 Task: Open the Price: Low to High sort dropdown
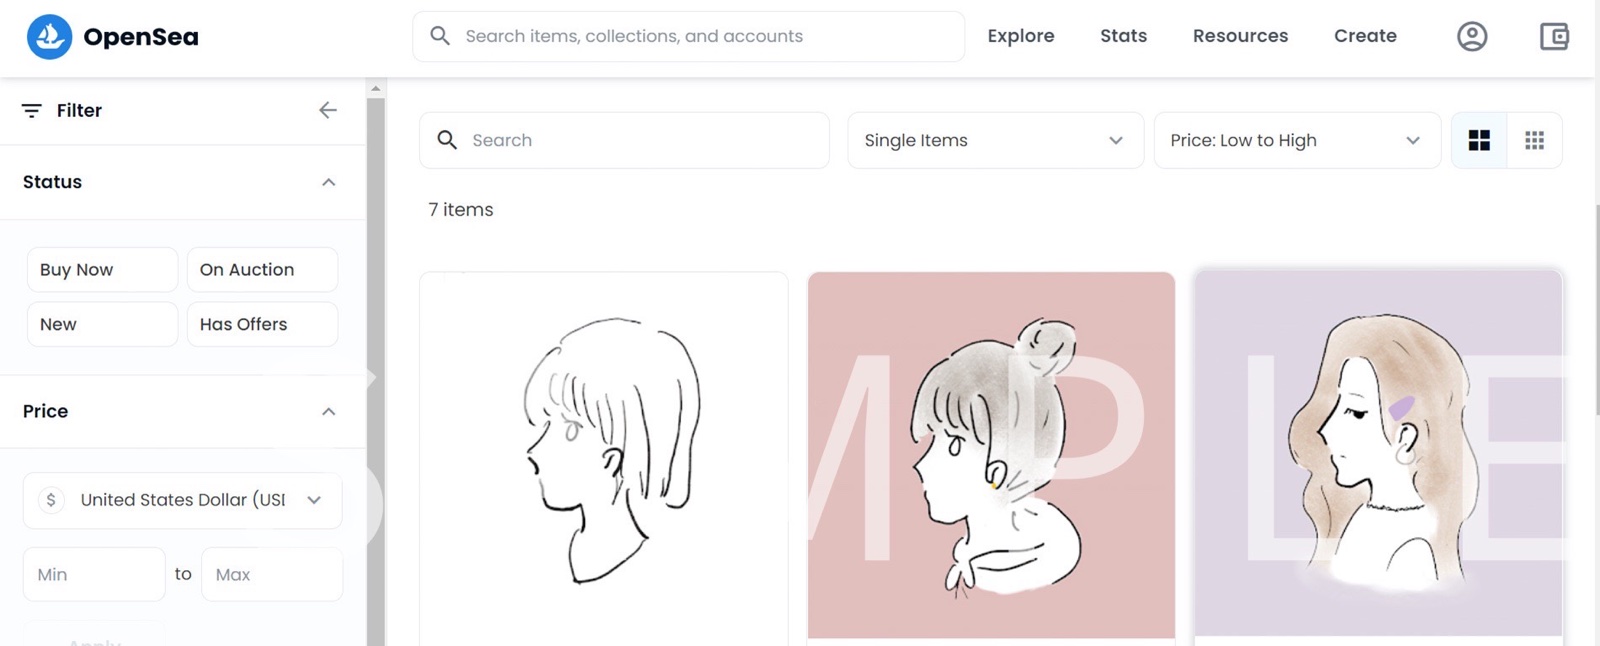1297,140
